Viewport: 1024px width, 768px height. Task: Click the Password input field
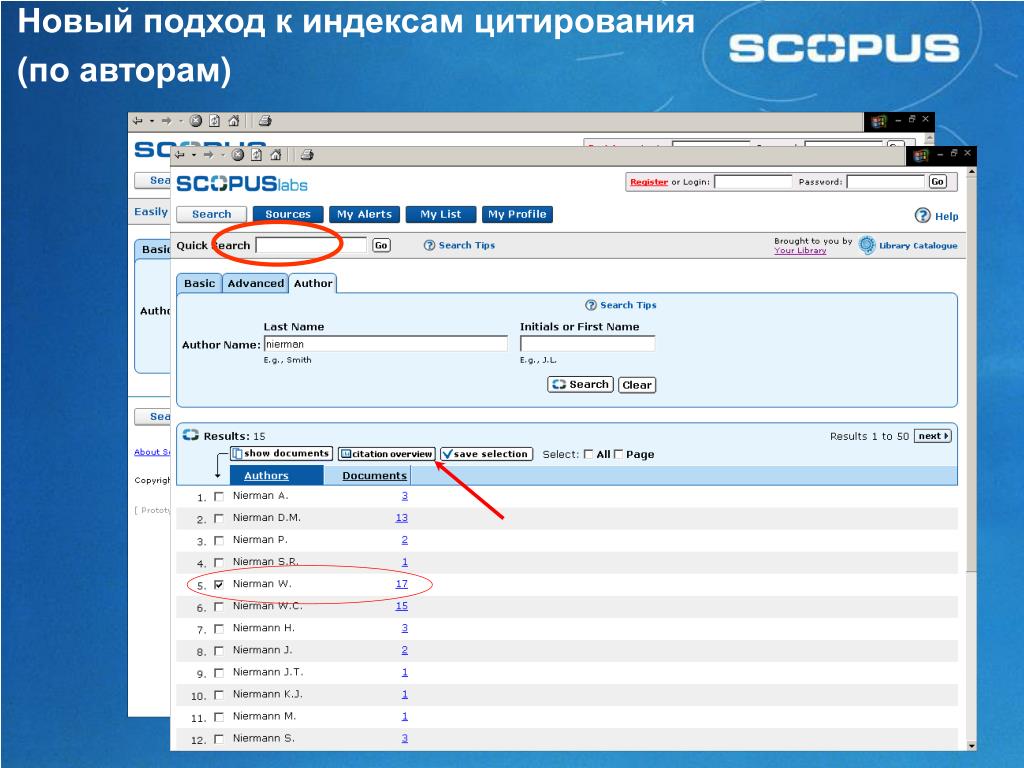pyautogui.click(x=886, y=182)
